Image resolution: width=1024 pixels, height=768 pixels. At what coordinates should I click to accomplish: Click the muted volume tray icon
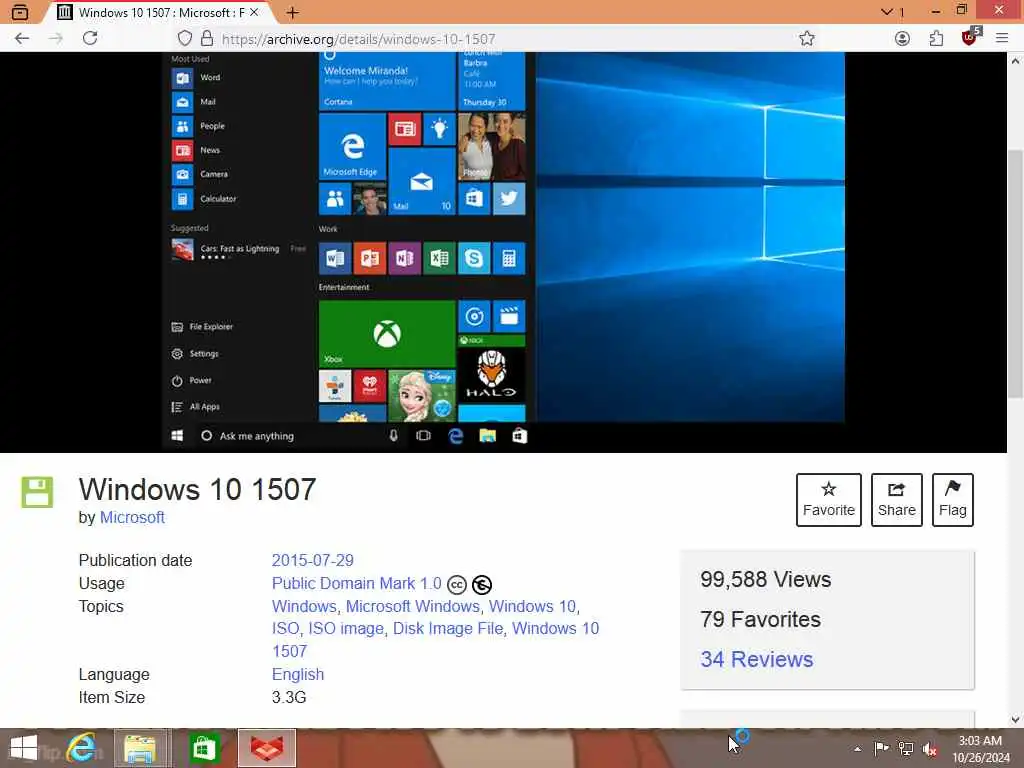pyautogui.click(x=930, y=749)
